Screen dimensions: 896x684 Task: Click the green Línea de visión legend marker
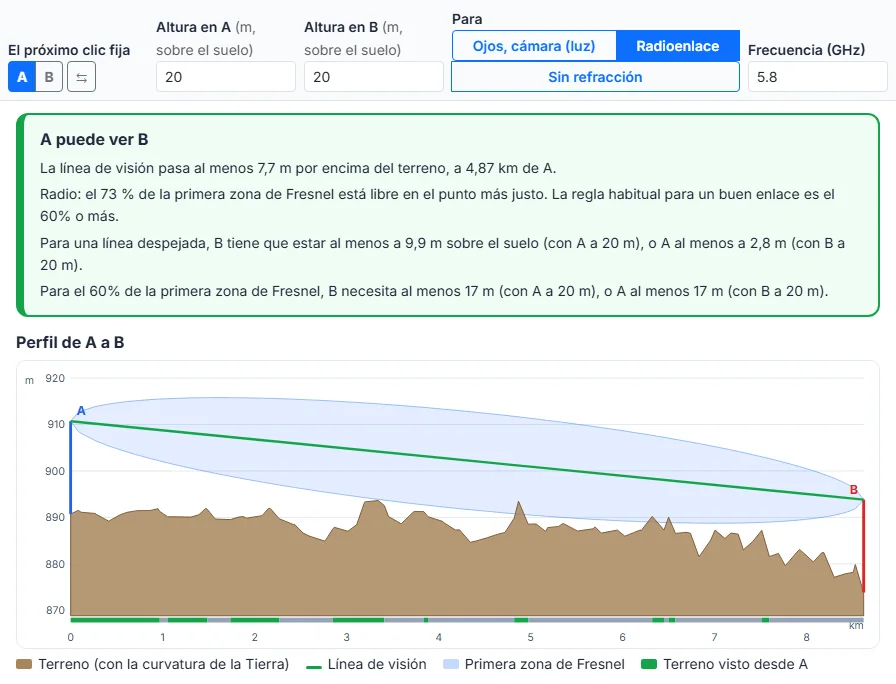(314, 666)
